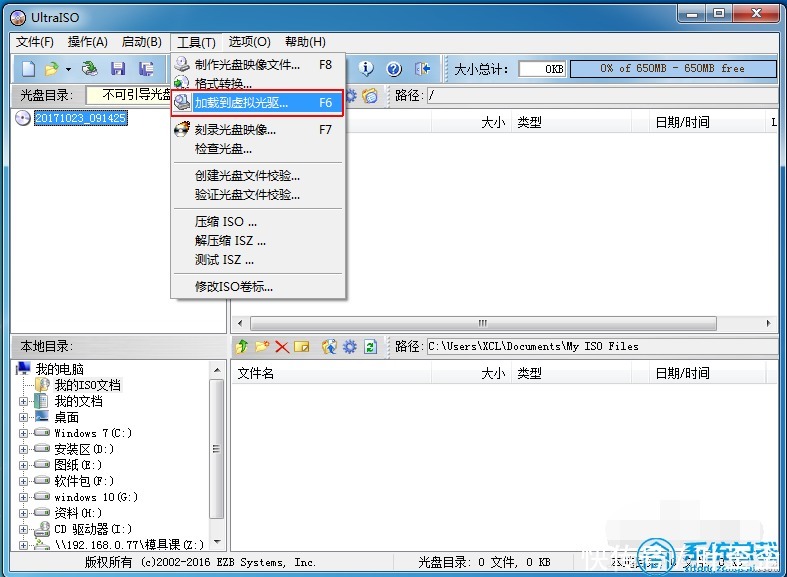Open the 帮助(H) menu

(305, 42)
